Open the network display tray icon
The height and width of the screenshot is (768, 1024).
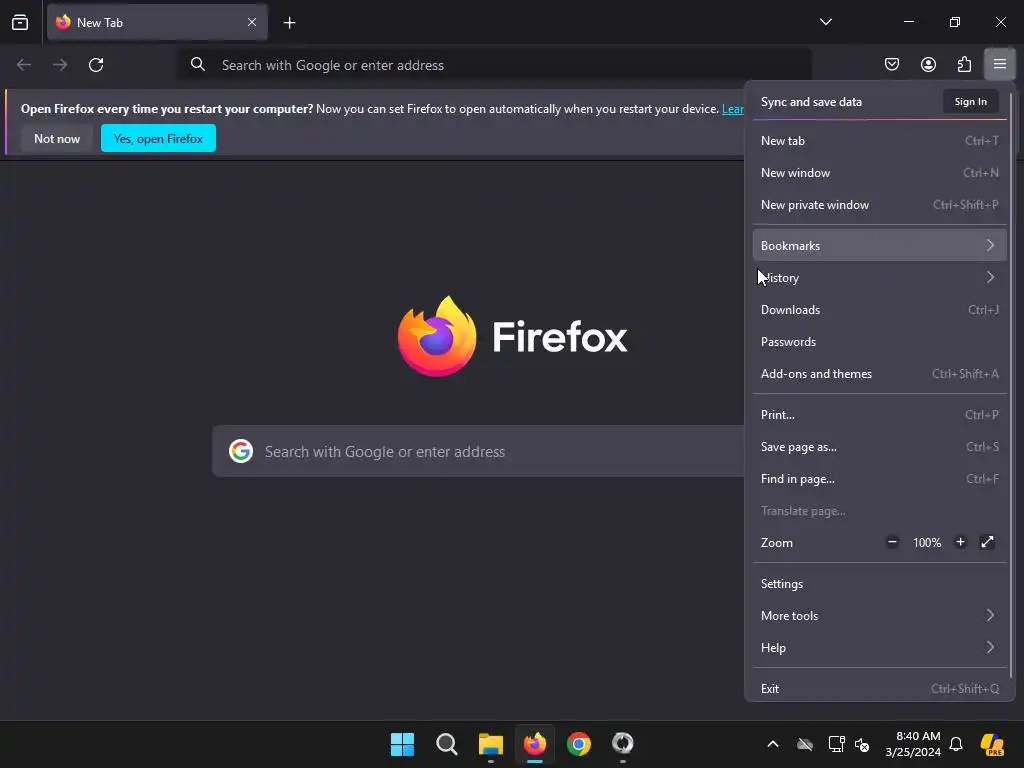tap(836, 744)
